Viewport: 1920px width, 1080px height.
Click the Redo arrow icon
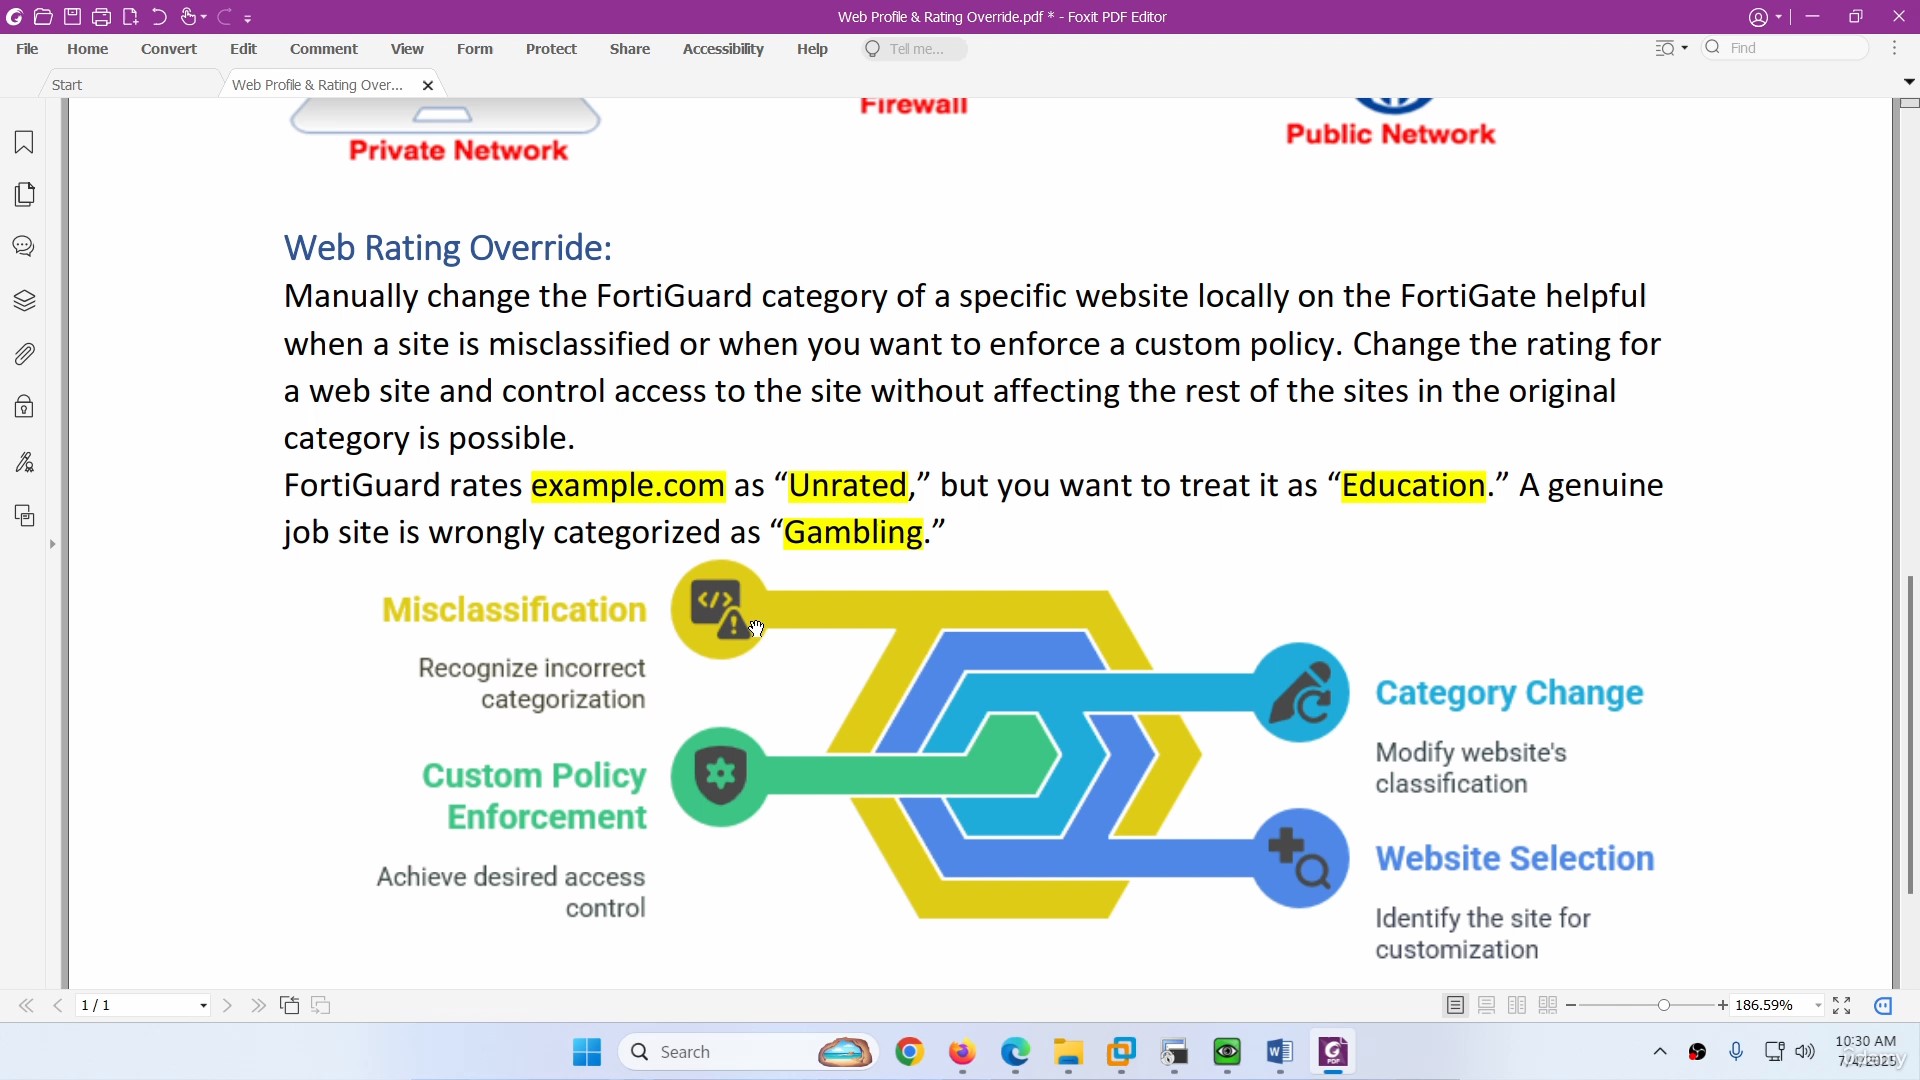pos(224,17)
